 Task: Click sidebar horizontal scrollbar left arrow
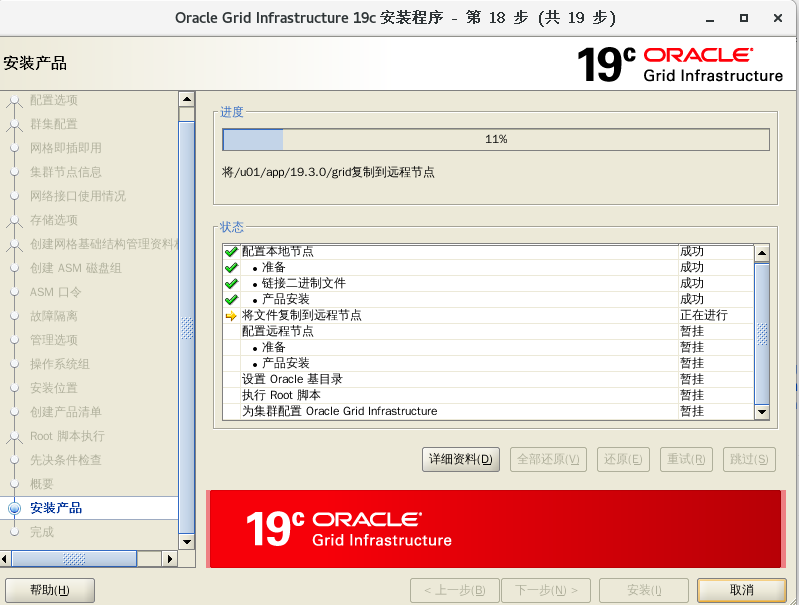[5, 559]
